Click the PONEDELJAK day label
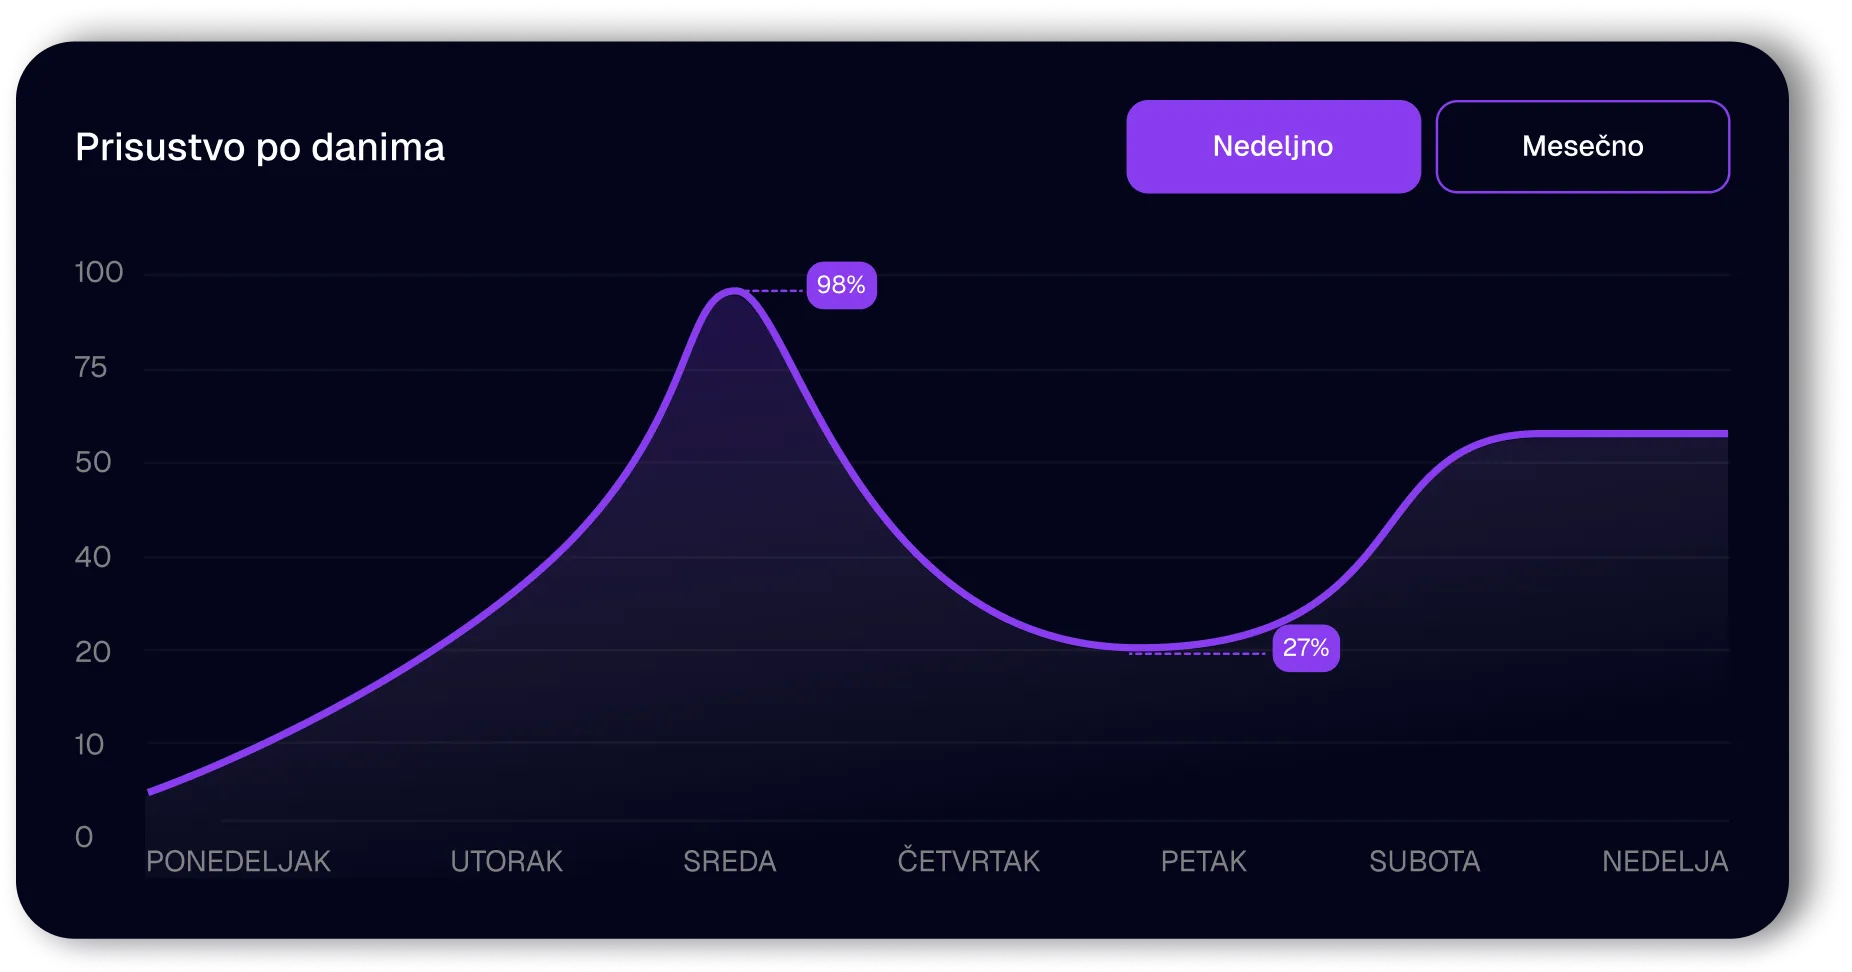 pos(238,861)
